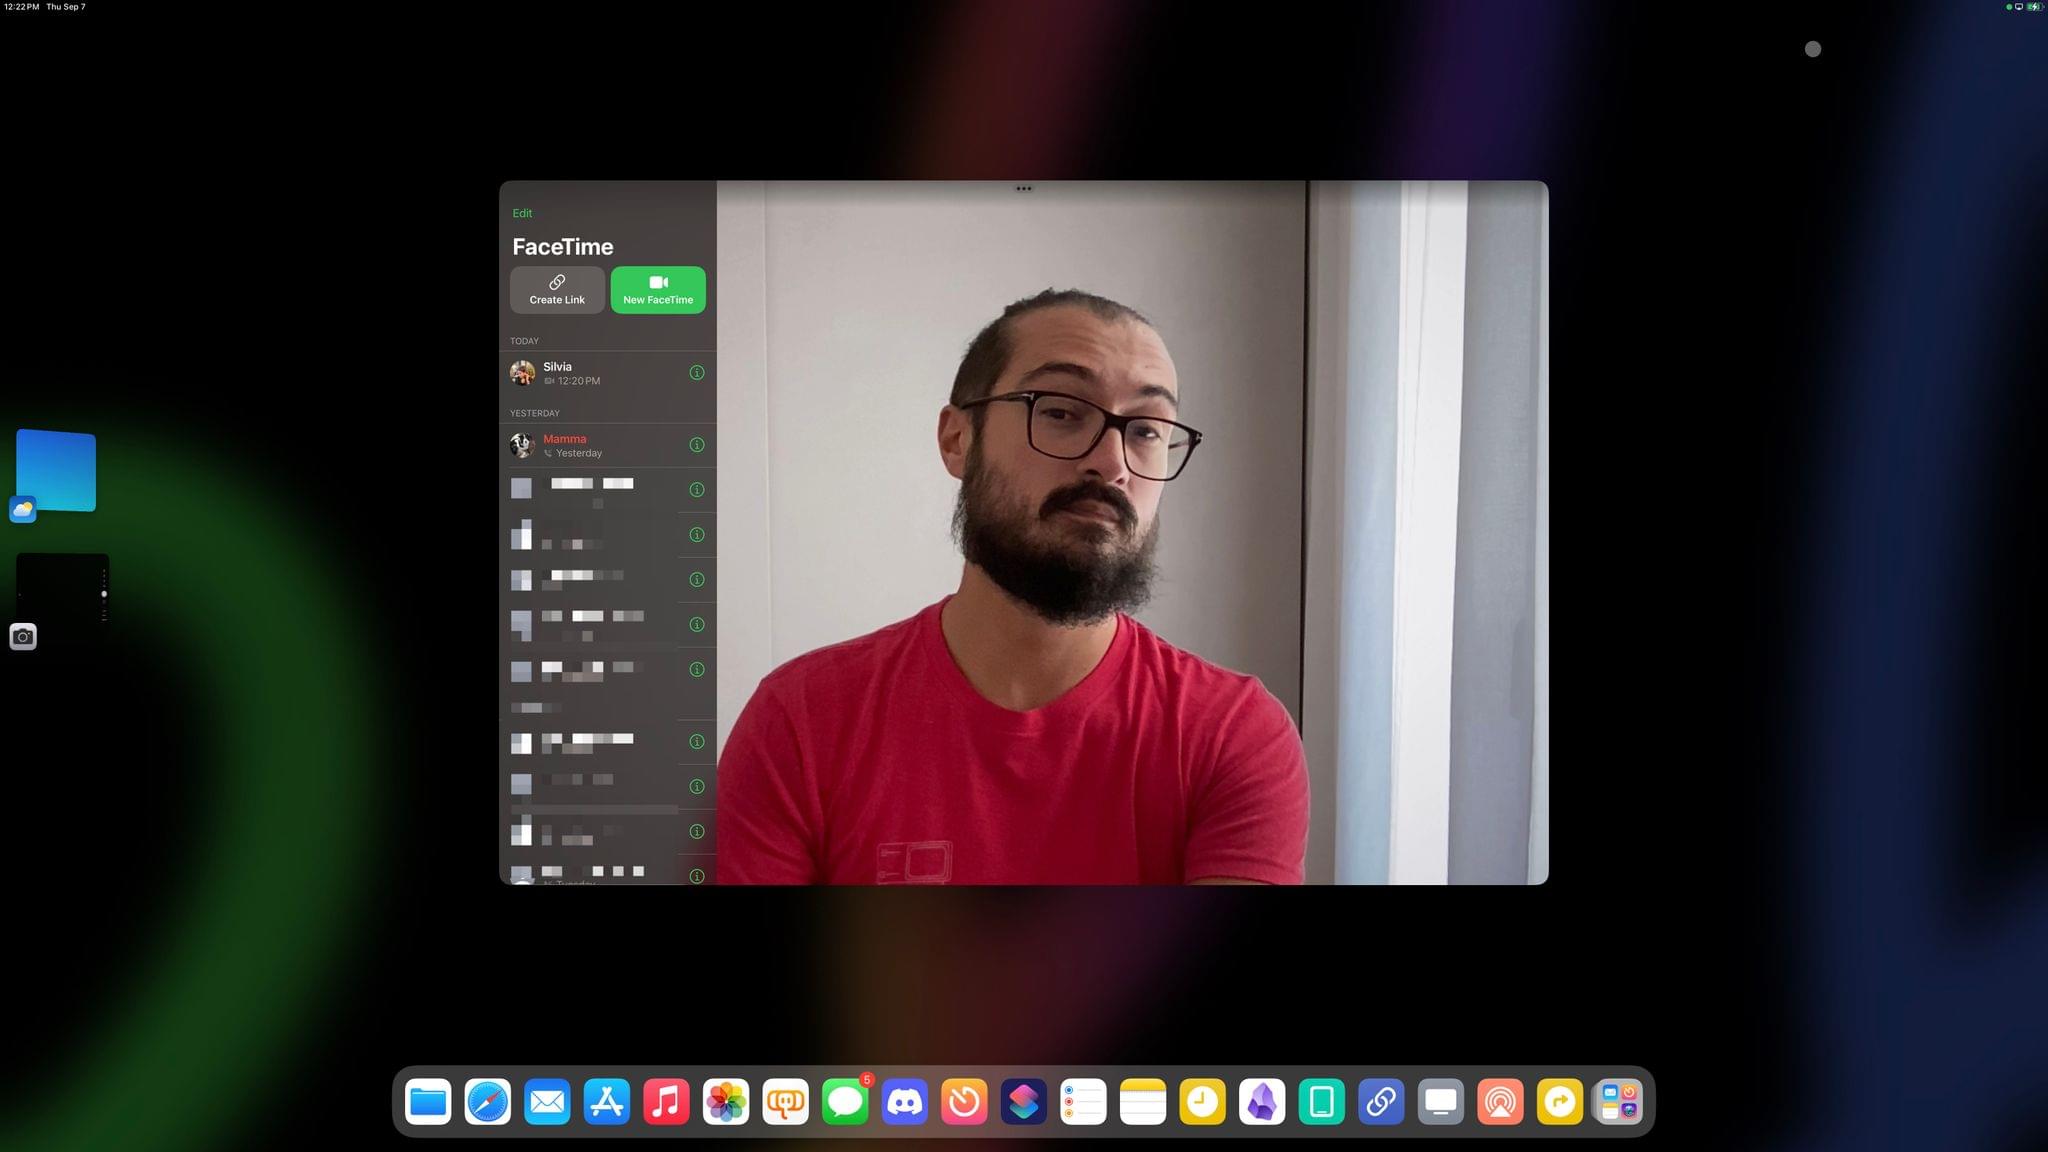Tap the FaceTime title header area
Viewport: 2048px width, 1152px height.
click(561, 246)
